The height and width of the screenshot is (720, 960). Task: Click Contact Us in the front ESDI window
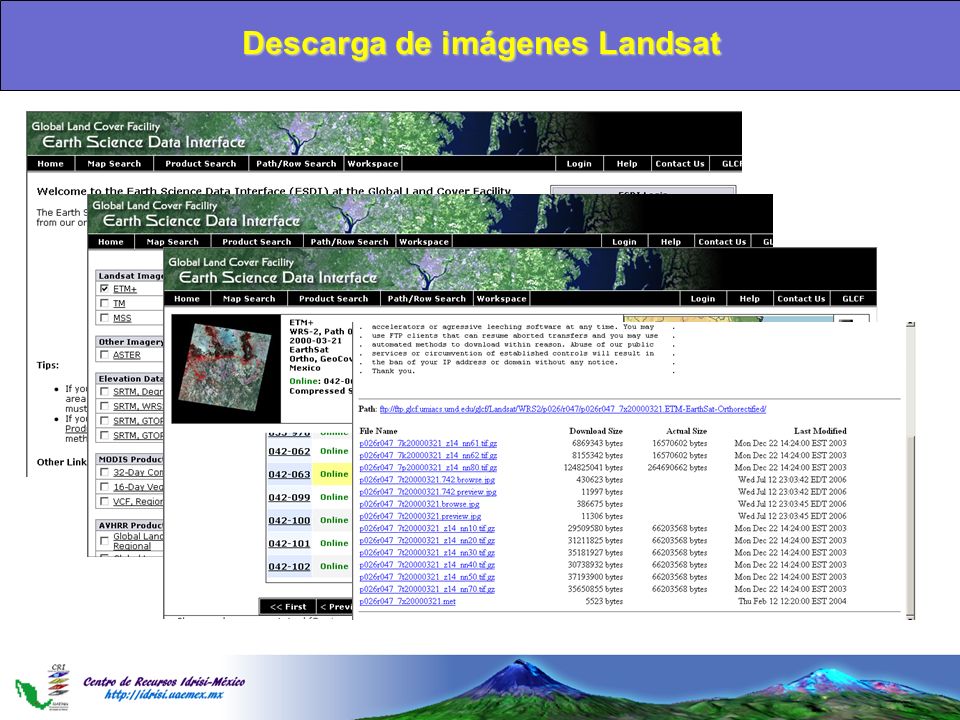coord(801,299)
